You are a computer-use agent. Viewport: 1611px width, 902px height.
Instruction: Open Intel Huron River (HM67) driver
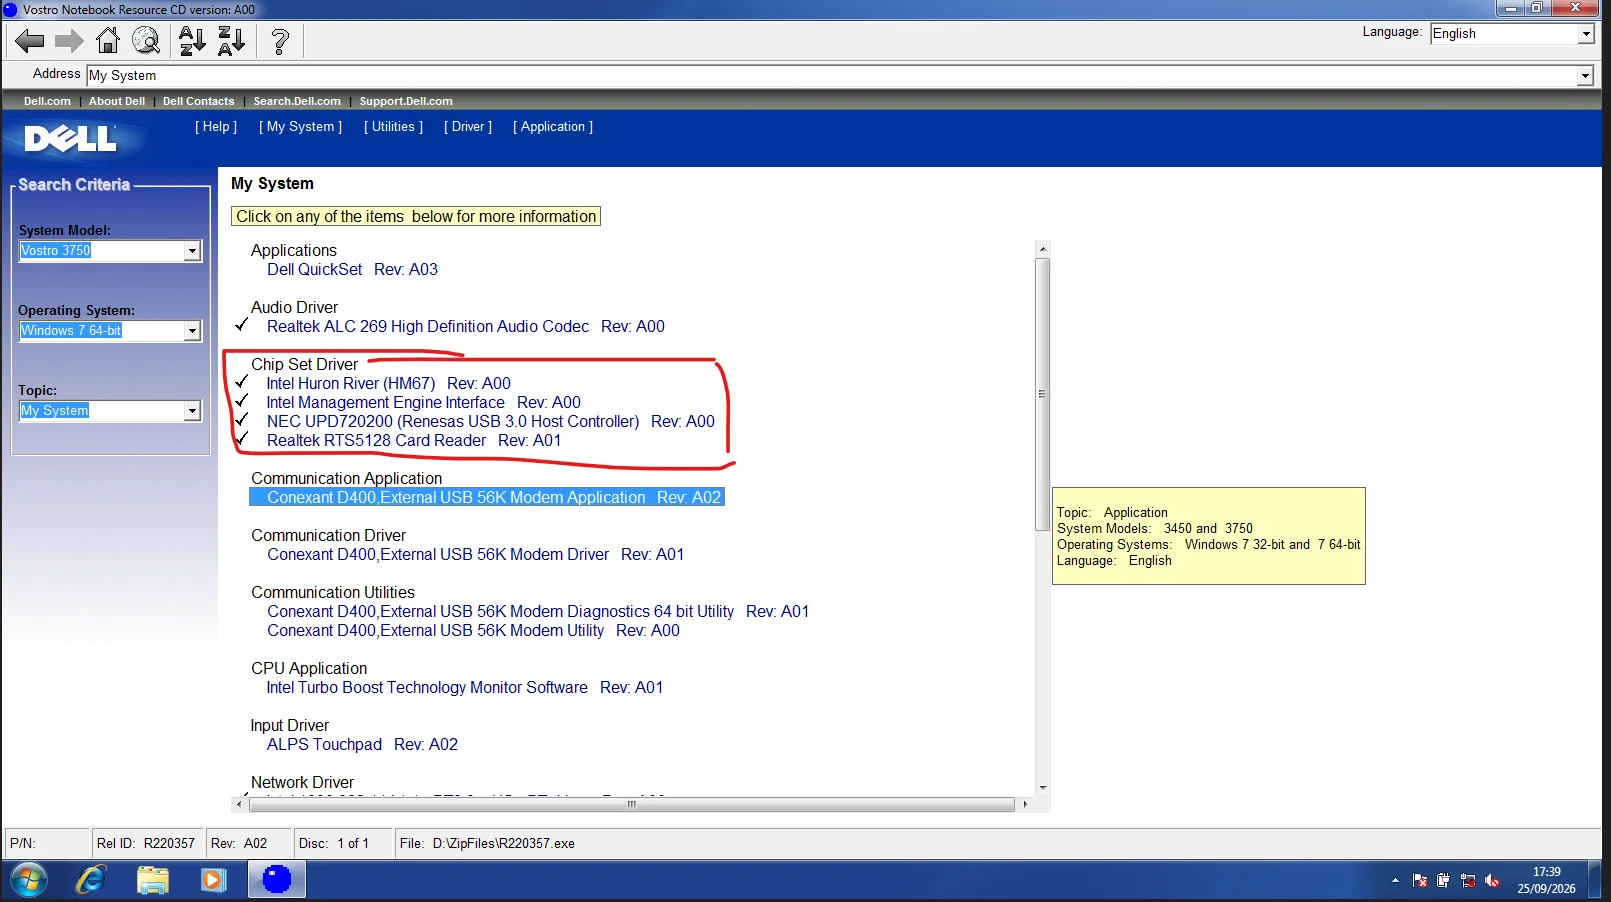click(x=388, y=384)
